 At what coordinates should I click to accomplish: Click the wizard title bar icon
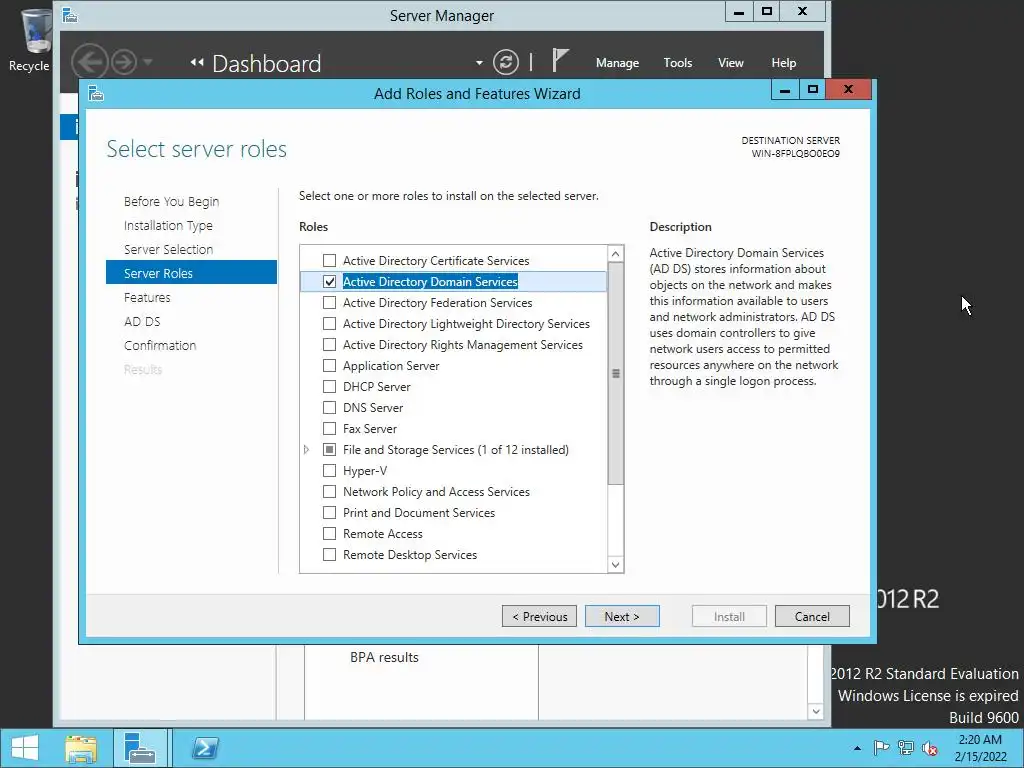click(x=96, y=93)
